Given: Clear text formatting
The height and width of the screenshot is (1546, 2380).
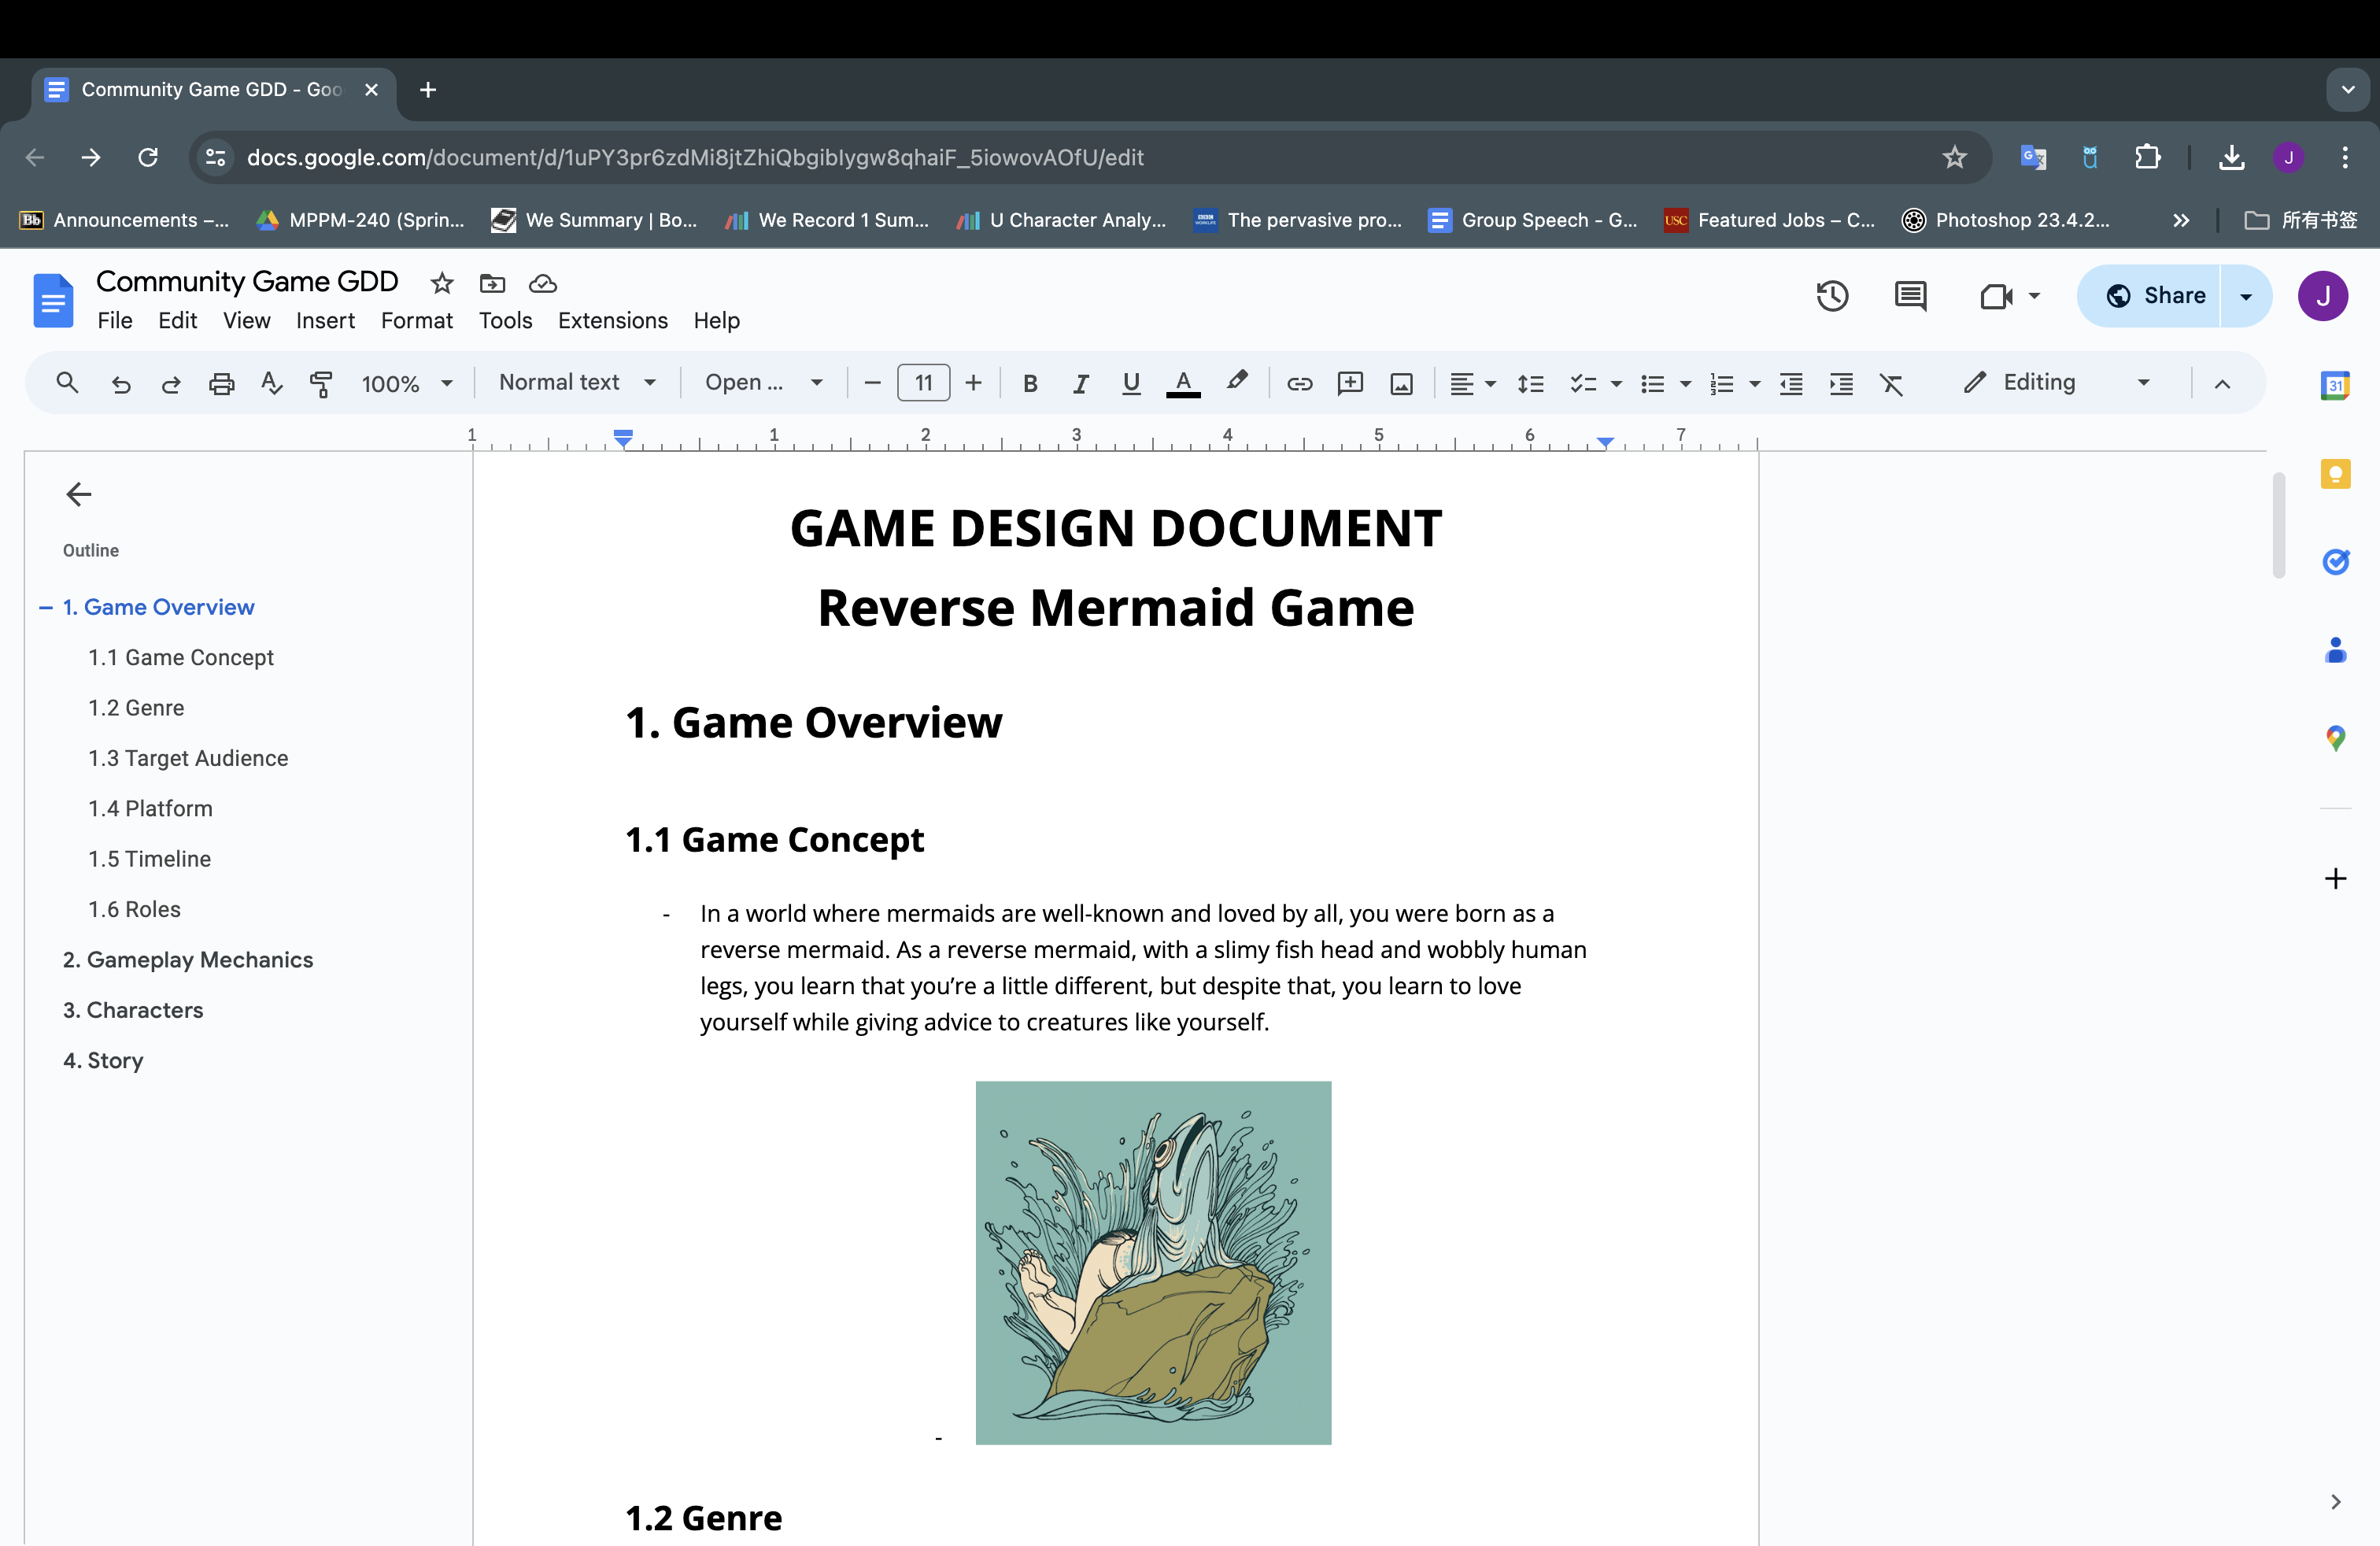Looking at the screenshot, I should 1891,383.
